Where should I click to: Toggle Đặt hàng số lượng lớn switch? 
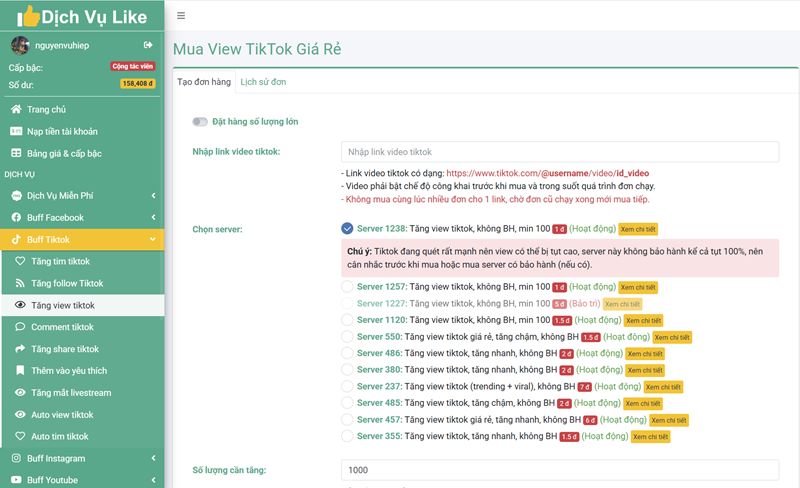[199, 121]
